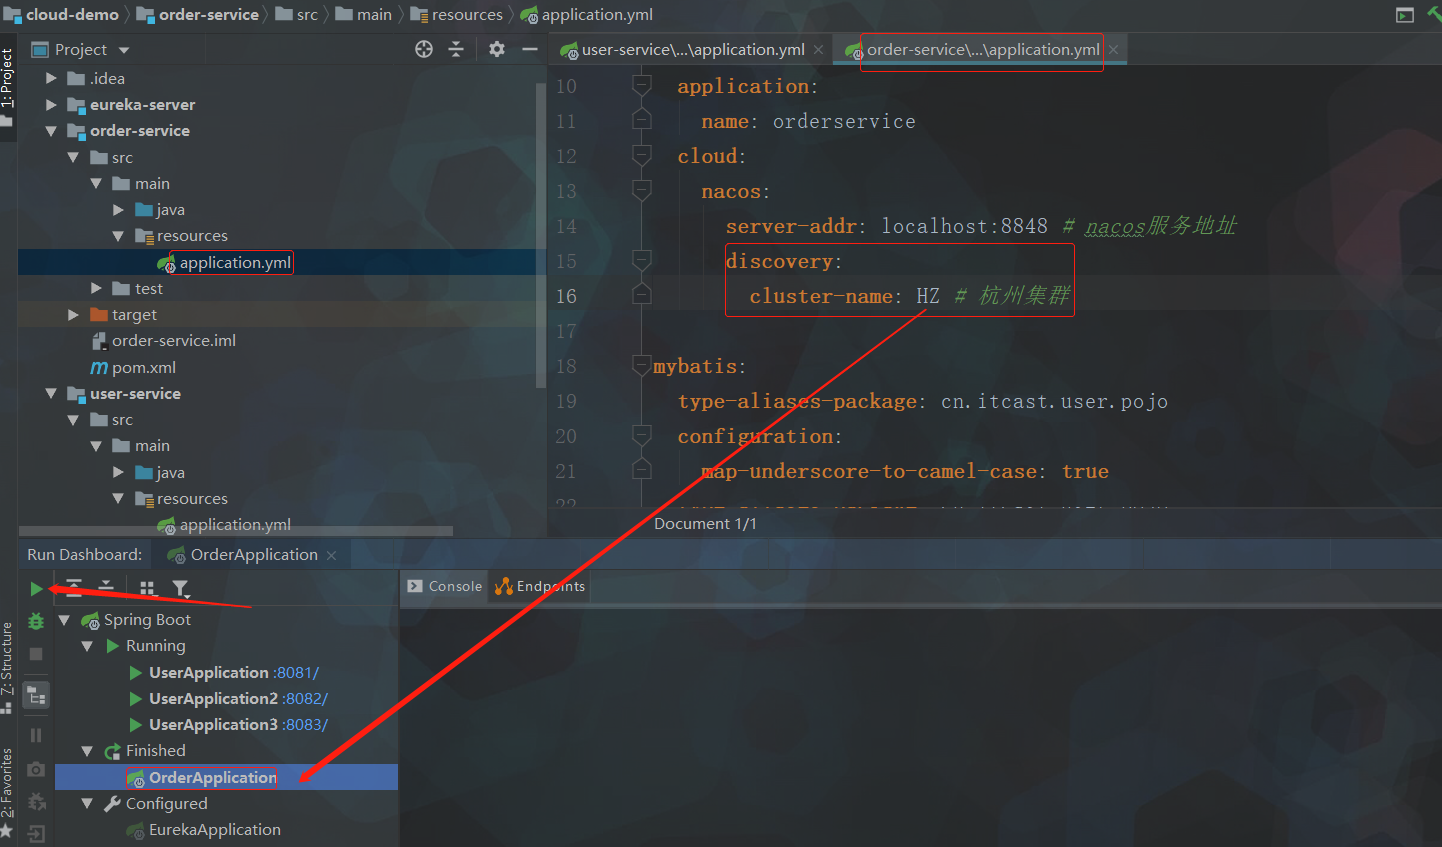The image size is (1442, 847).
Task: Collapse the Finished group
Action: point(87,751)
